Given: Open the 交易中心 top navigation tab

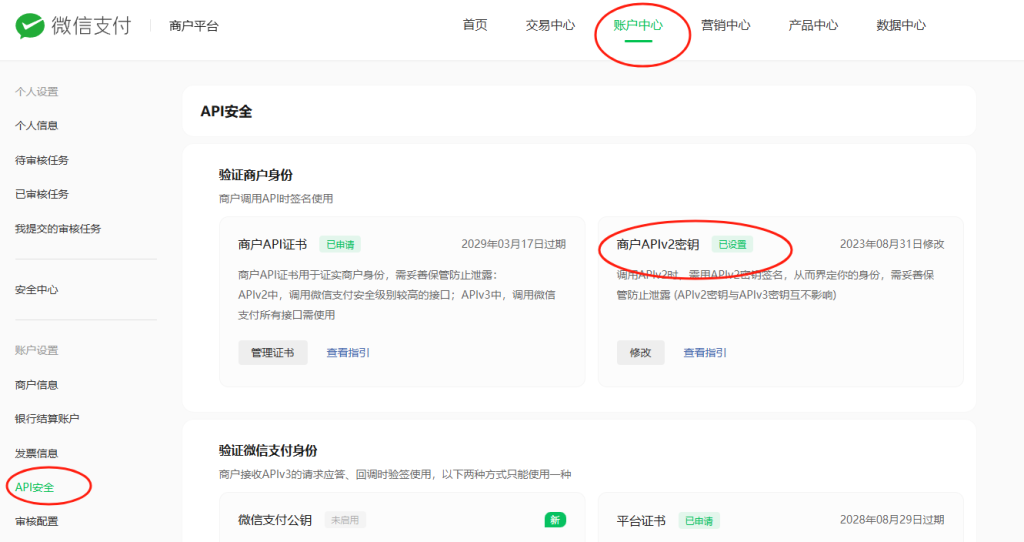Looking at the screenshot, I should (x=551, y=25).
